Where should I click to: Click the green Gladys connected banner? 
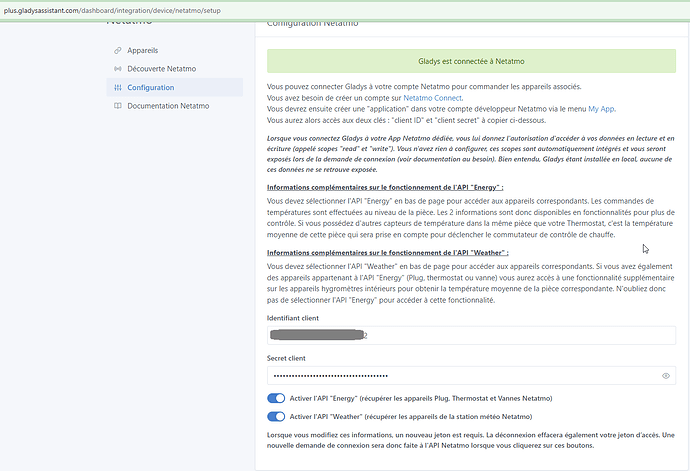(471, 62)
